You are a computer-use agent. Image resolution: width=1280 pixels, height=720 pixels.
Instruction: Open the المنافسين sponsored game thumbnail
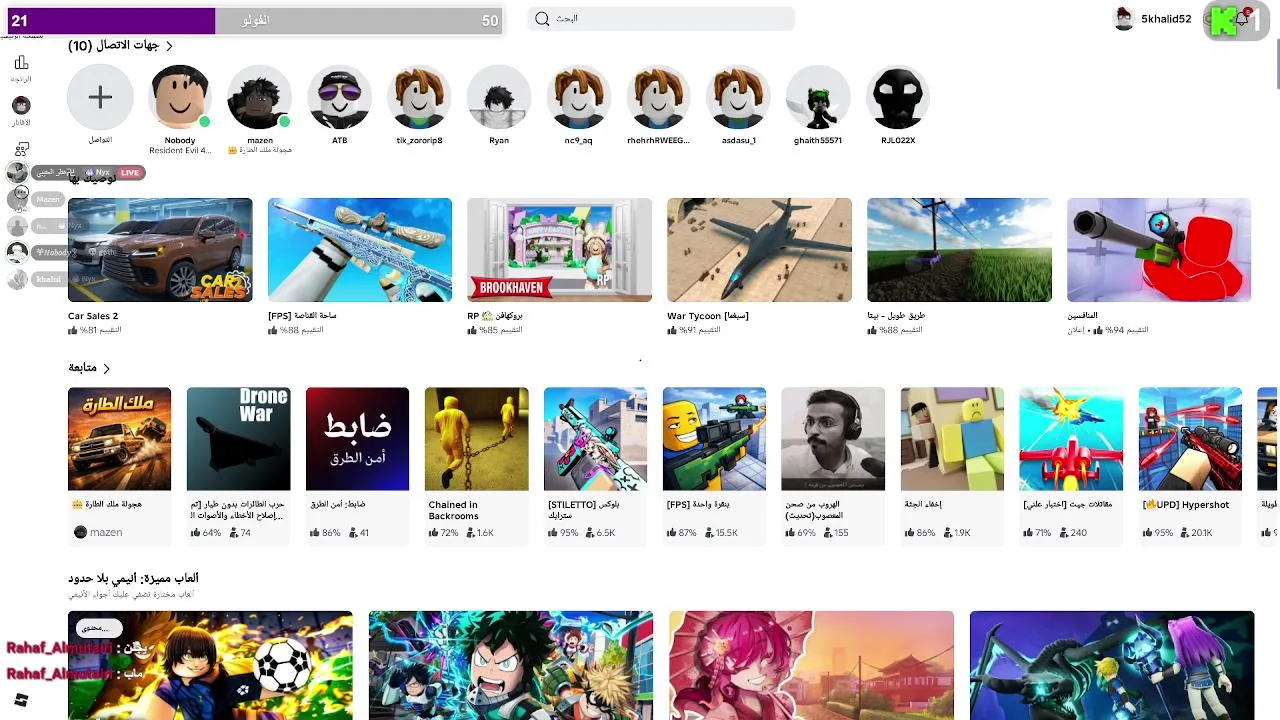point(1159,250)
